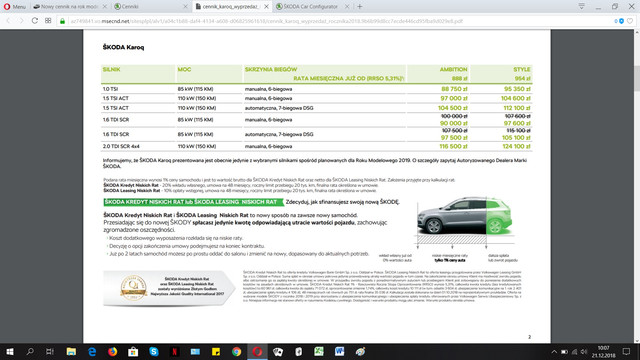The height and width of the screenshot is (360, 640).
Task: Launch File Explorer from taskbar
Action: [71, 351]
